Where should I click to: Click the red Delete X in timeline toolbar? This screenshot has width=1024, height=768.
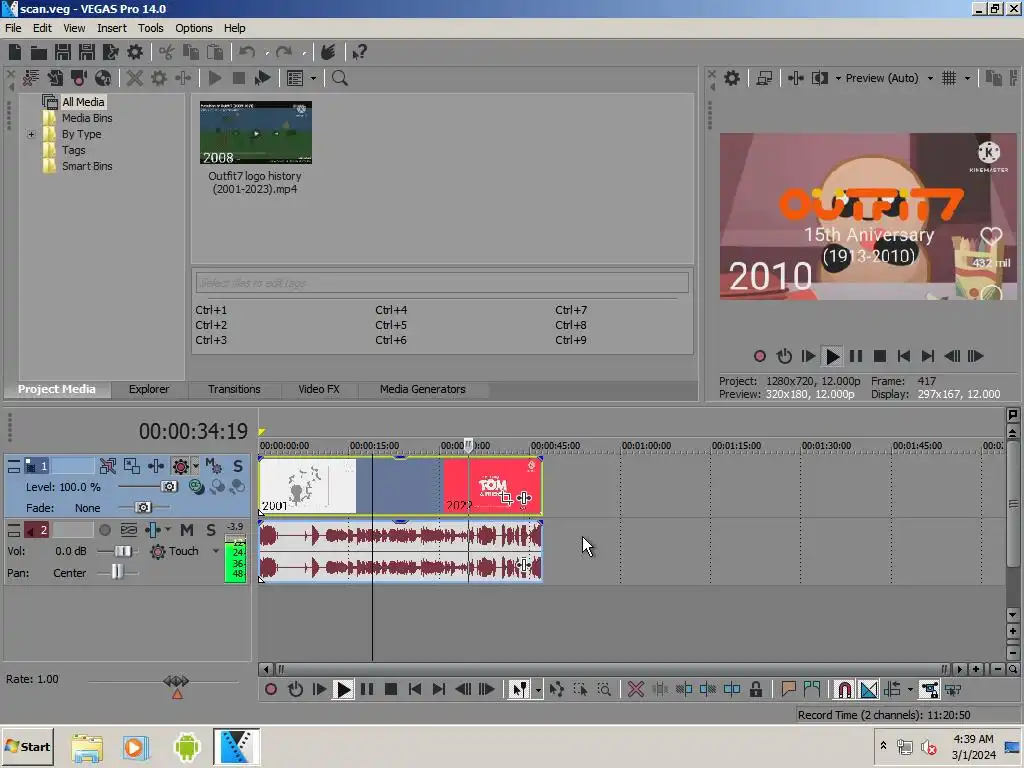[x=635, y=690]
